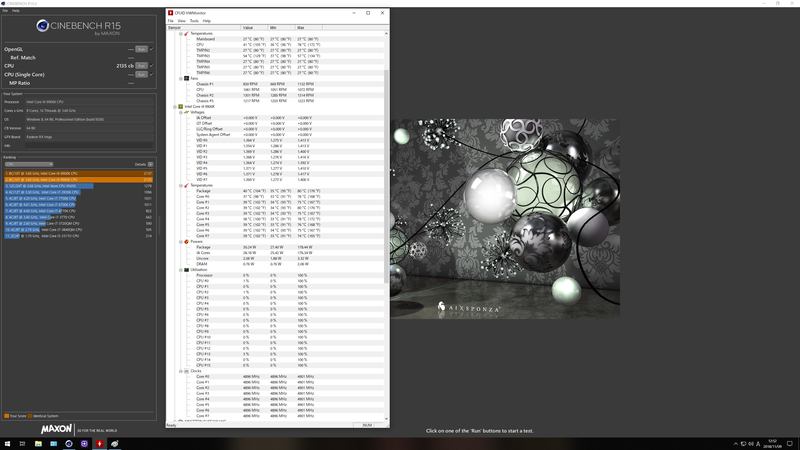
Task: Switch to HWMonitor in the taskbar
Action: pos(99,444)
